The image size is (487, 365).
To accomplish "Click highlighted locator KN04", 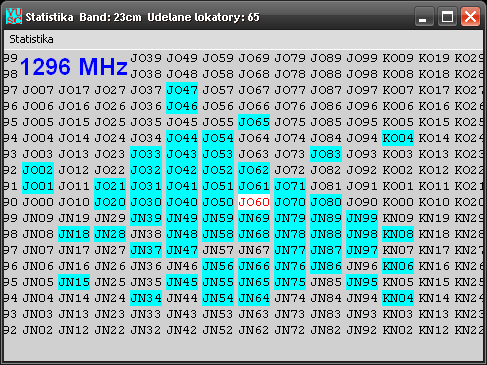I will pyautogui.click(x=398, y=298).
